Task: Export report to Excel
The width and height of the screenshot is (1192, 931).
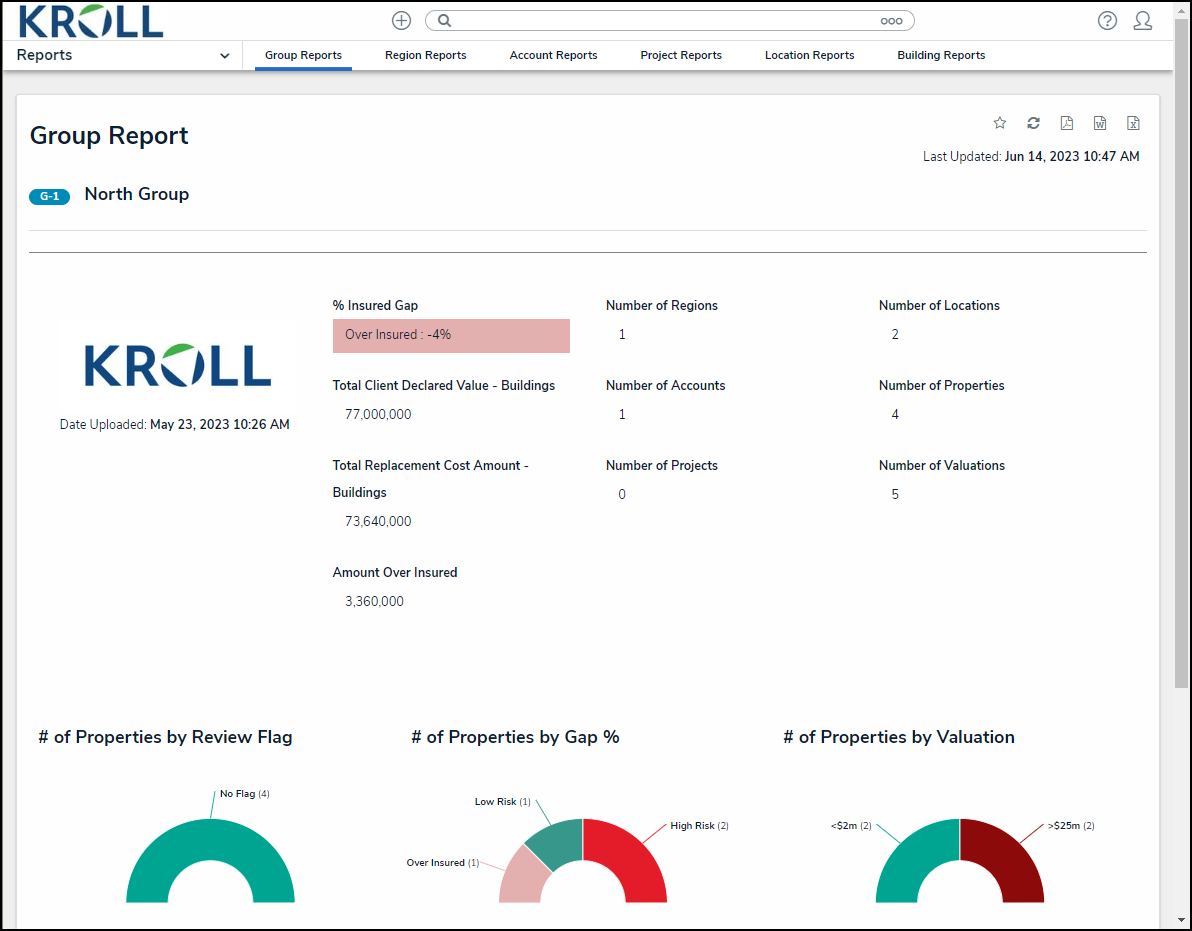Action: click(x=1133, y=122)
